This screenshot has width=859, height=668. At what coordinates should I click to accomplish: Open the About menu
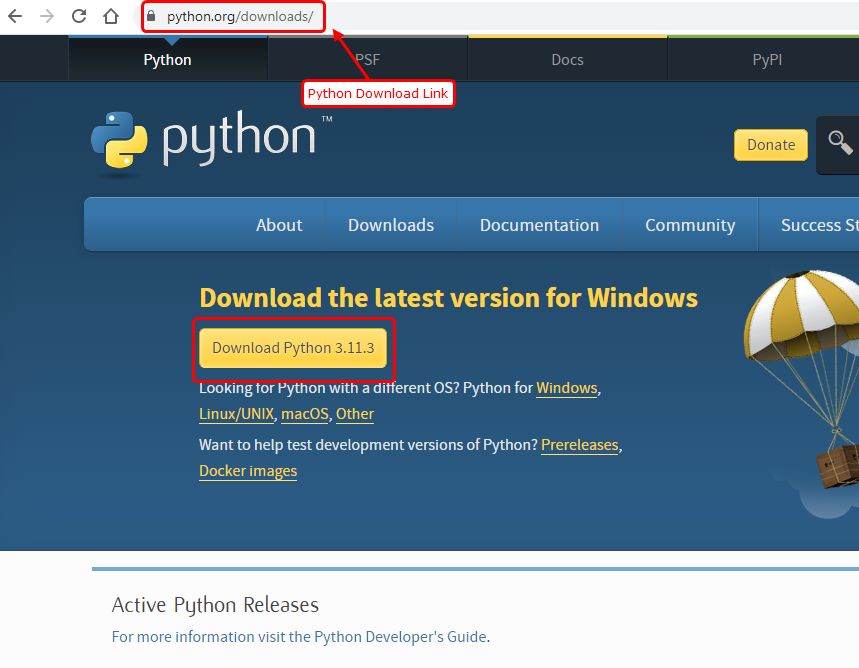click(279, 225)
